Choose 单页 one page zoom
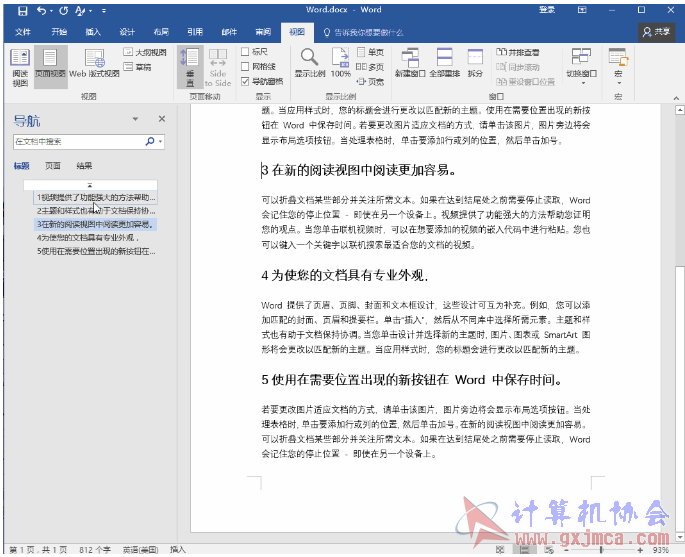685x557 pixels. click(x=370, y=52)
